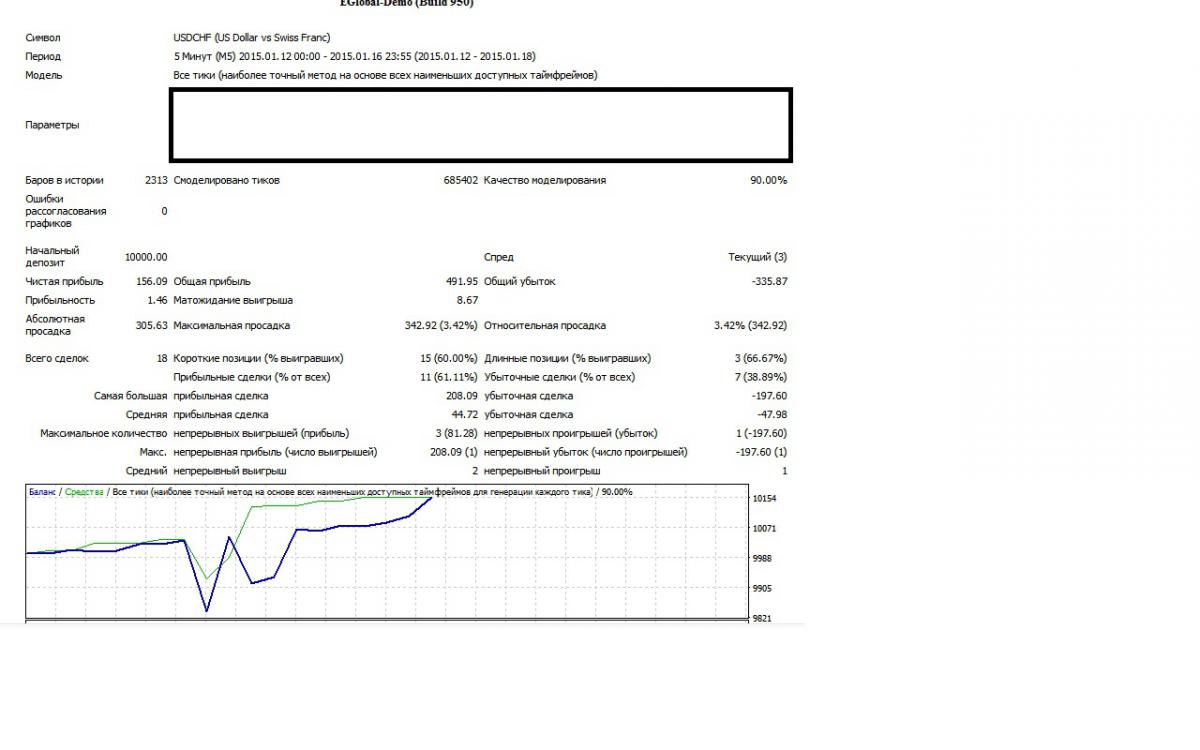Click the "Качество моделирования" label

(x=545, y=181)
